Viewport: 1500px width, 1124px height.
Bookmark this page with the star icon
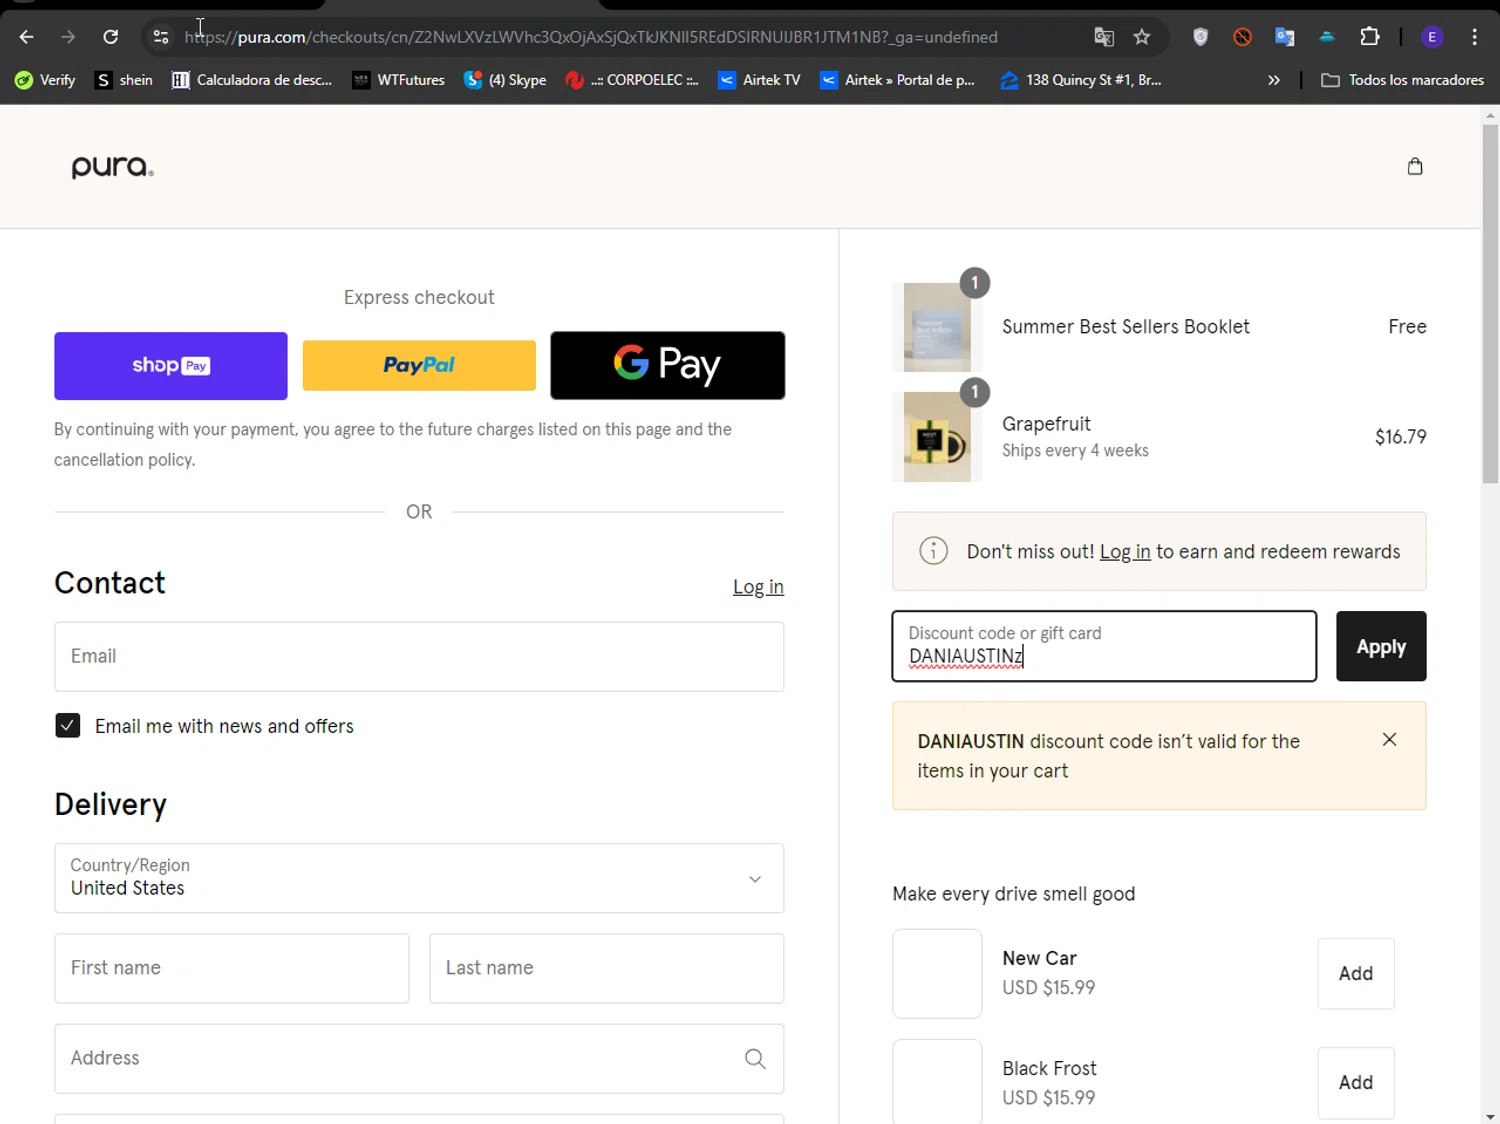click(1142, 37)
